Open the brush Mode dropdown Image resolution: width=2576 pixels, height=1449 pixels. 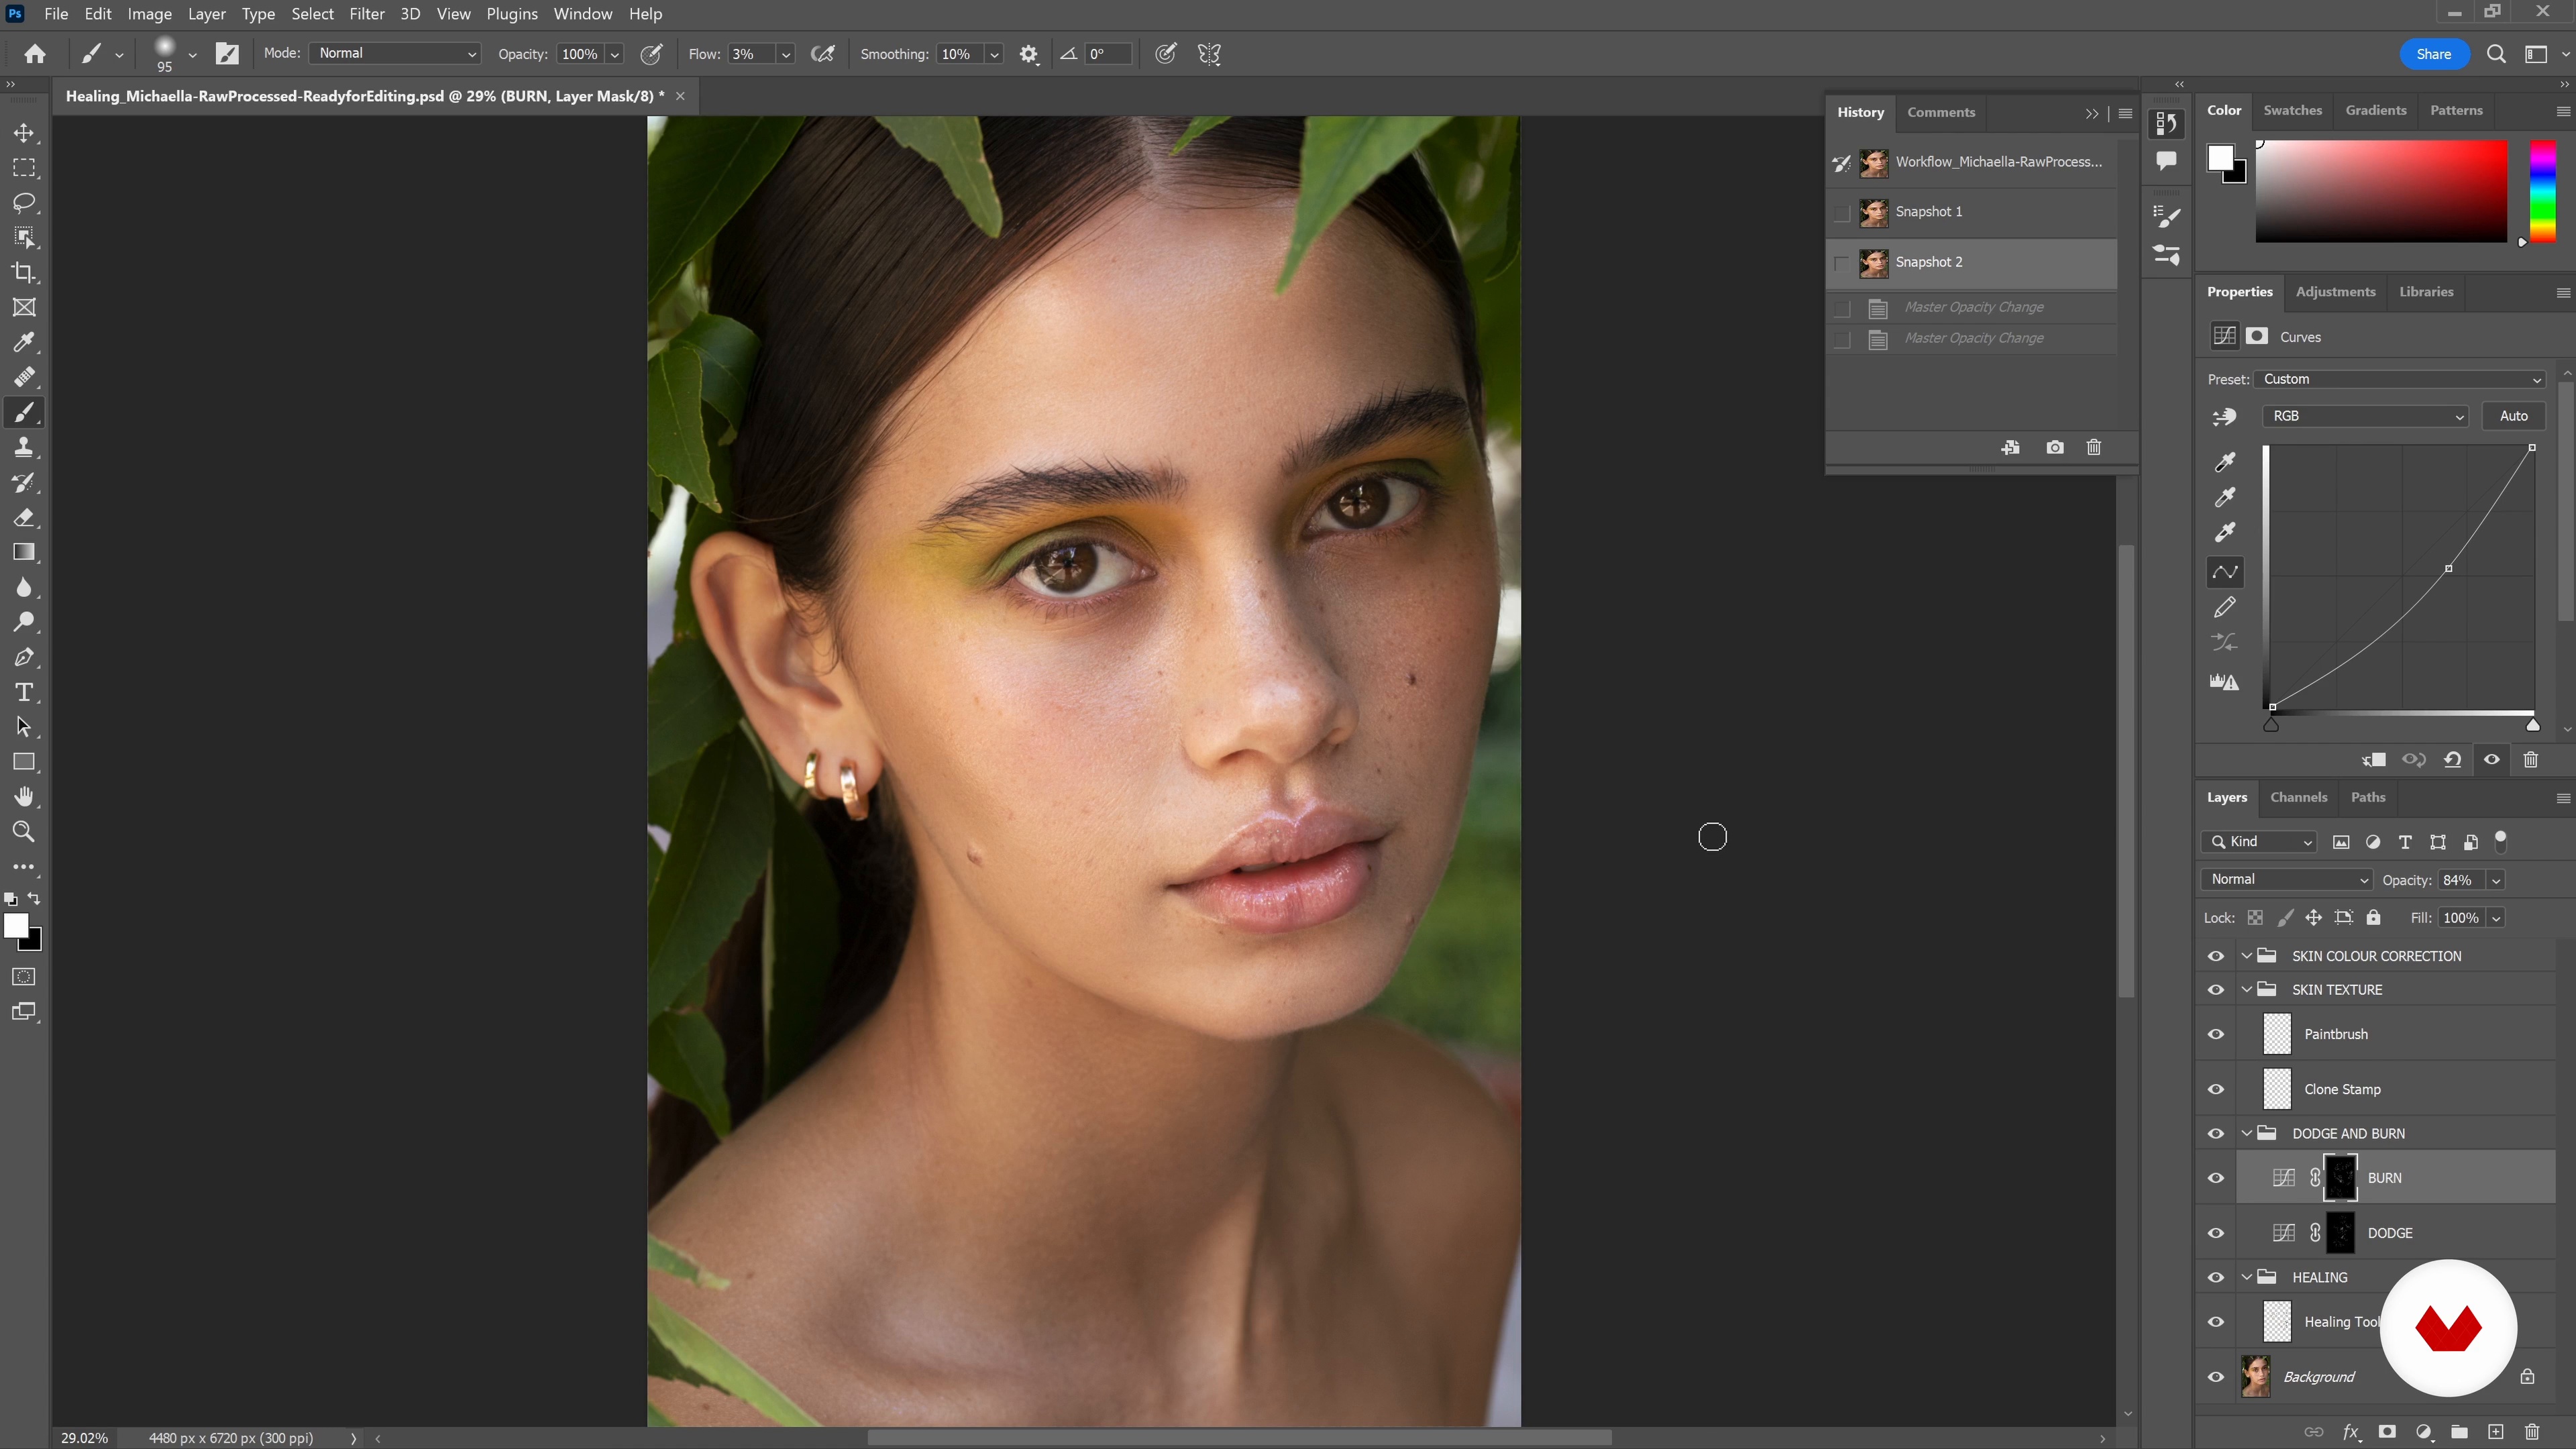point(395,53)
